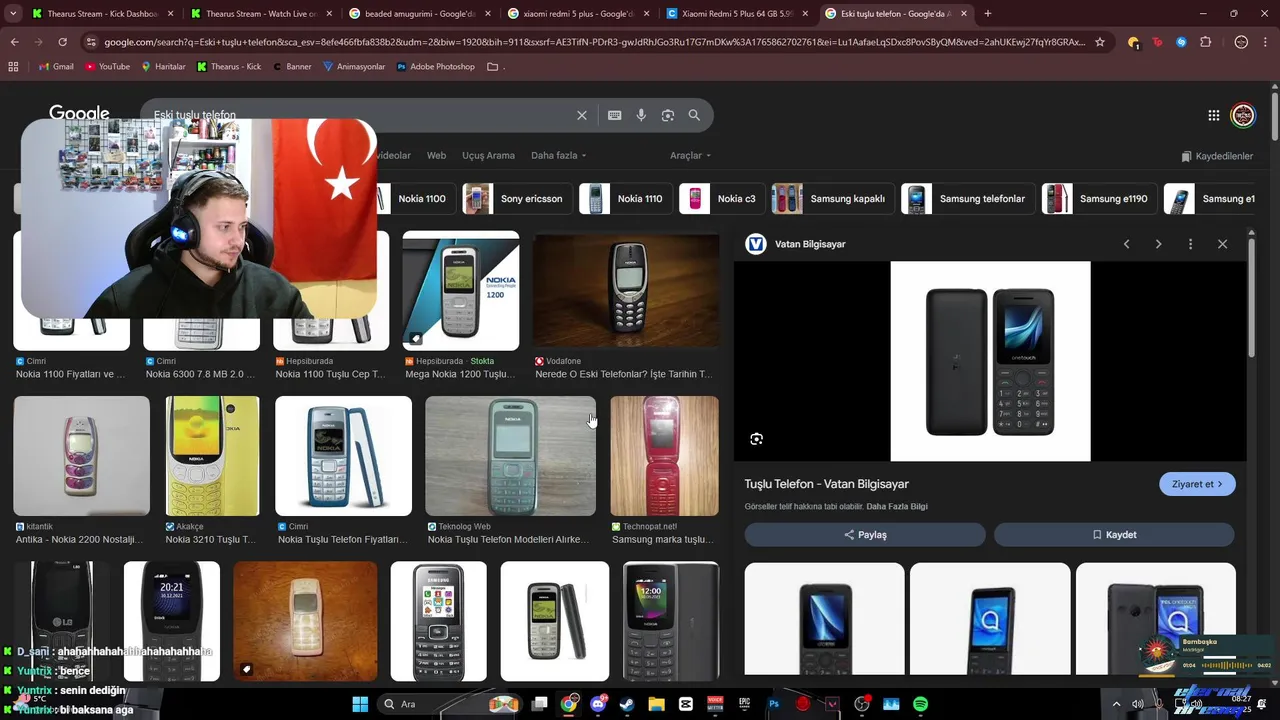Show previous image in preview panel
The width and height of the screenshot is (1280, 720).
1126,244
